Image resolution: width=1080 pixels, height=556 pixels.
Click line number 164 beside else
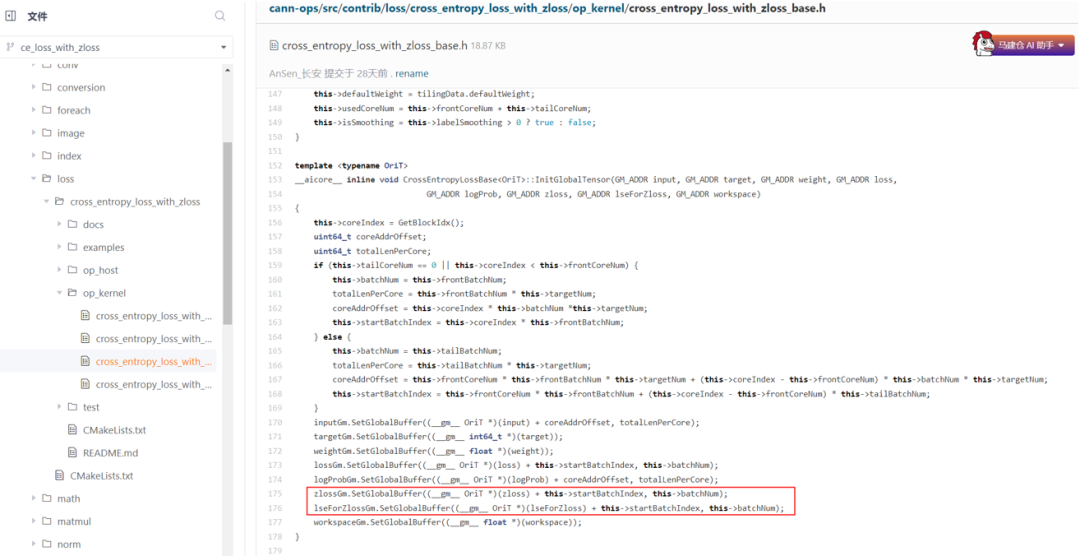pos(275,336)
